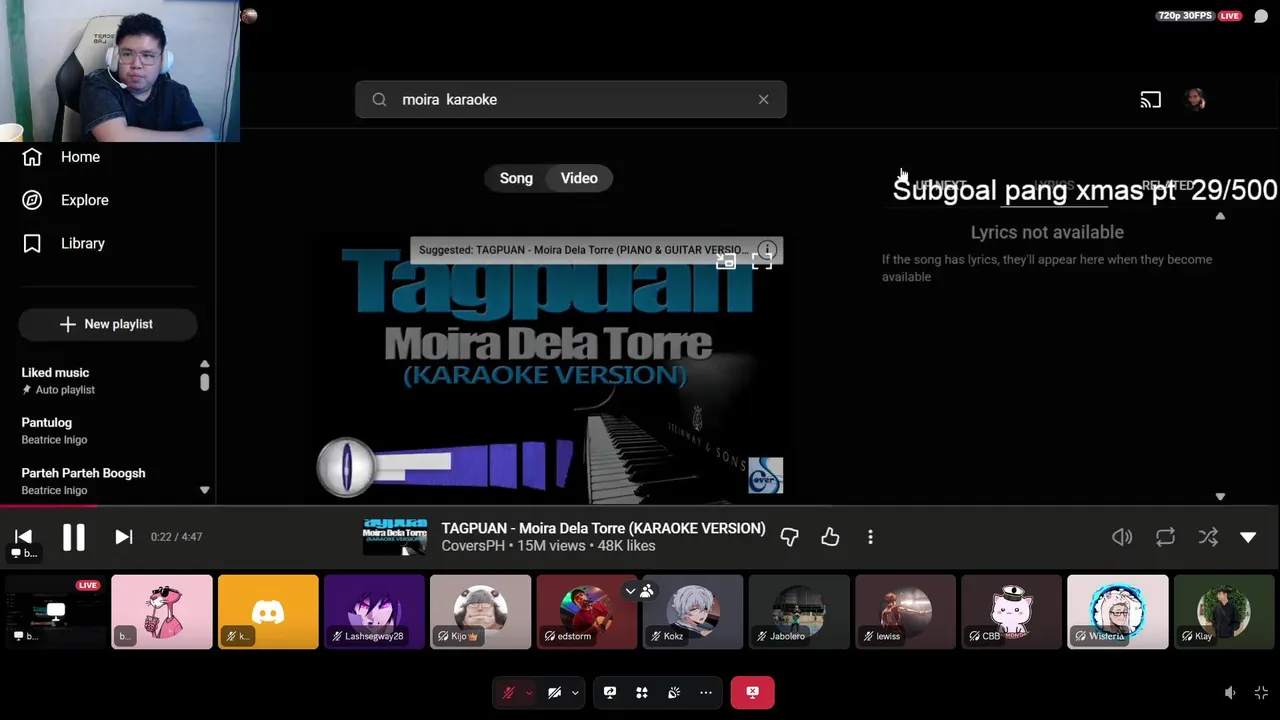This screenshot has width=1280, height=720.
Task: Select Kijo's participant tile
Action: coord(480,612)
